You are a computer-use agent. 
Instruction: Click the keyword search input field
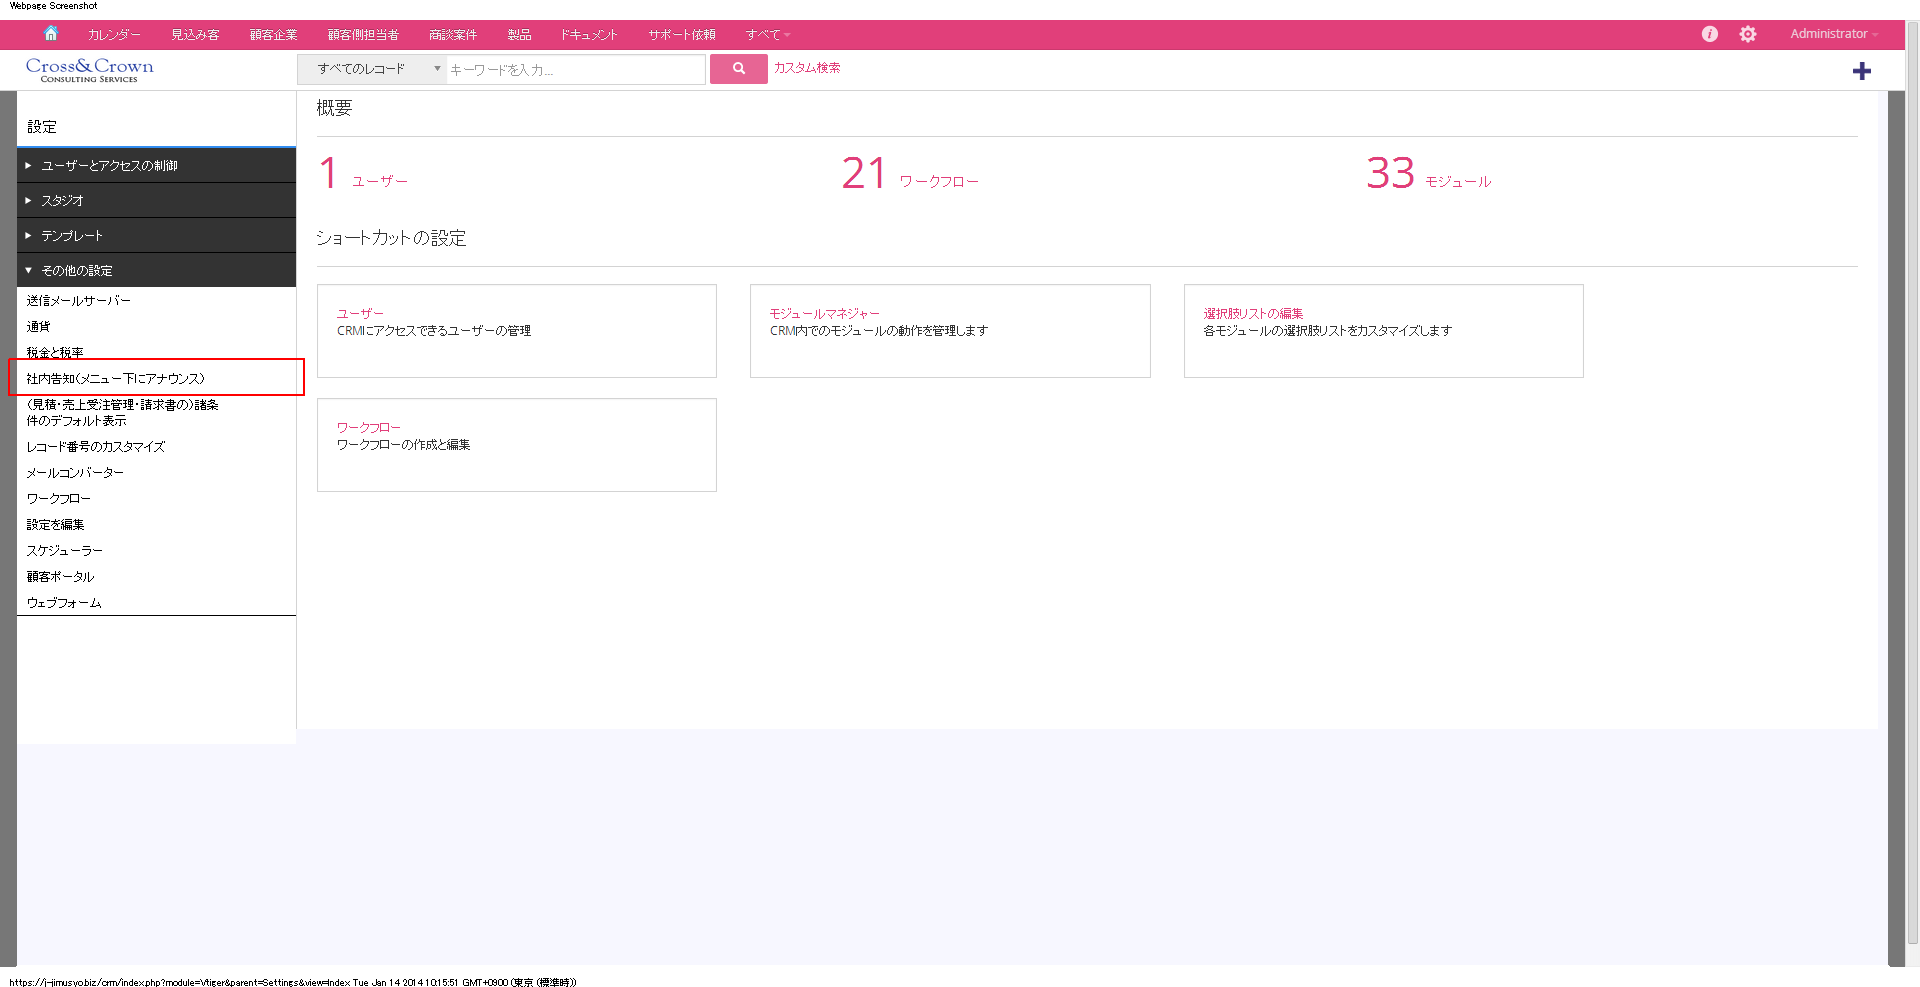[575, 69]
